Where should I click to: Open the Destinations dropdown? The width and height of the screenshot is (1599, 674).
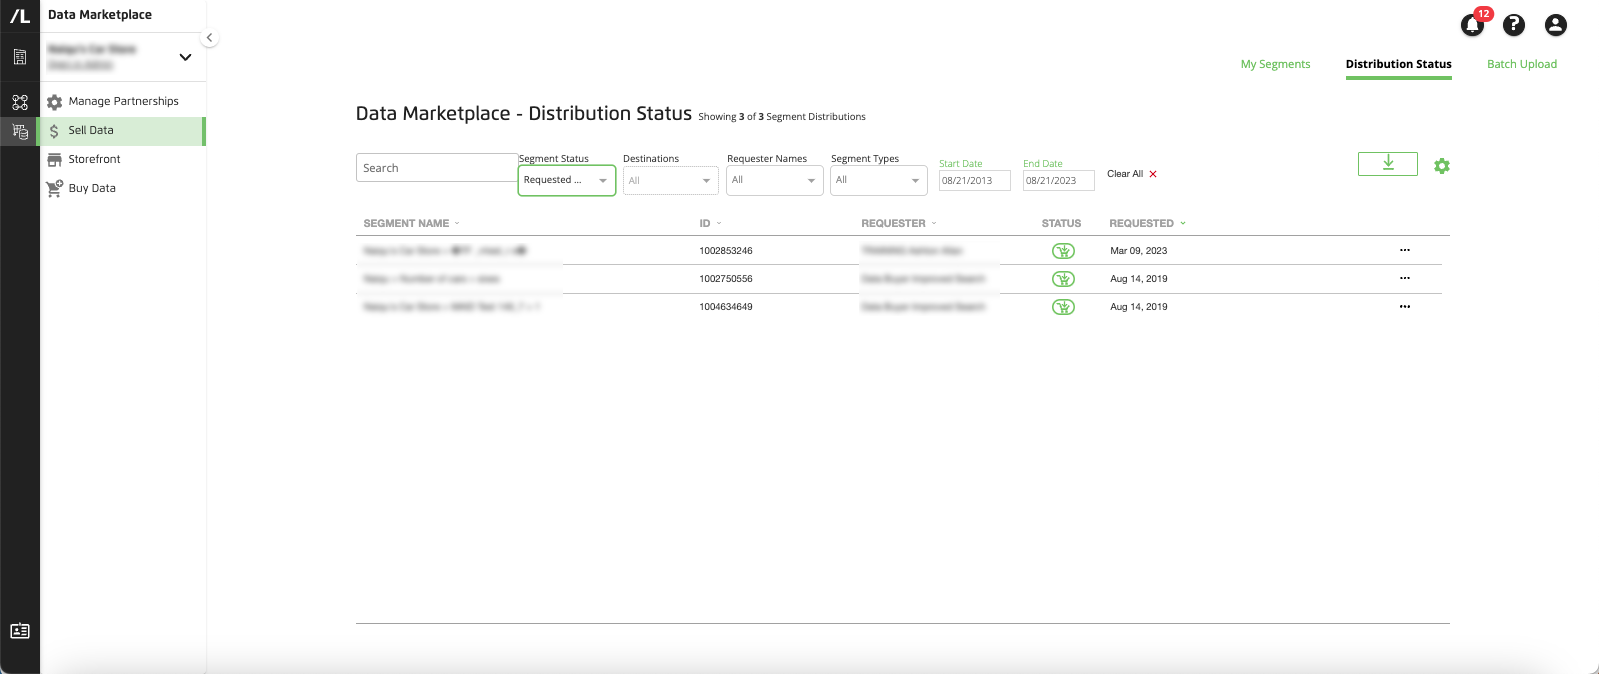click(x=670, y=180)
